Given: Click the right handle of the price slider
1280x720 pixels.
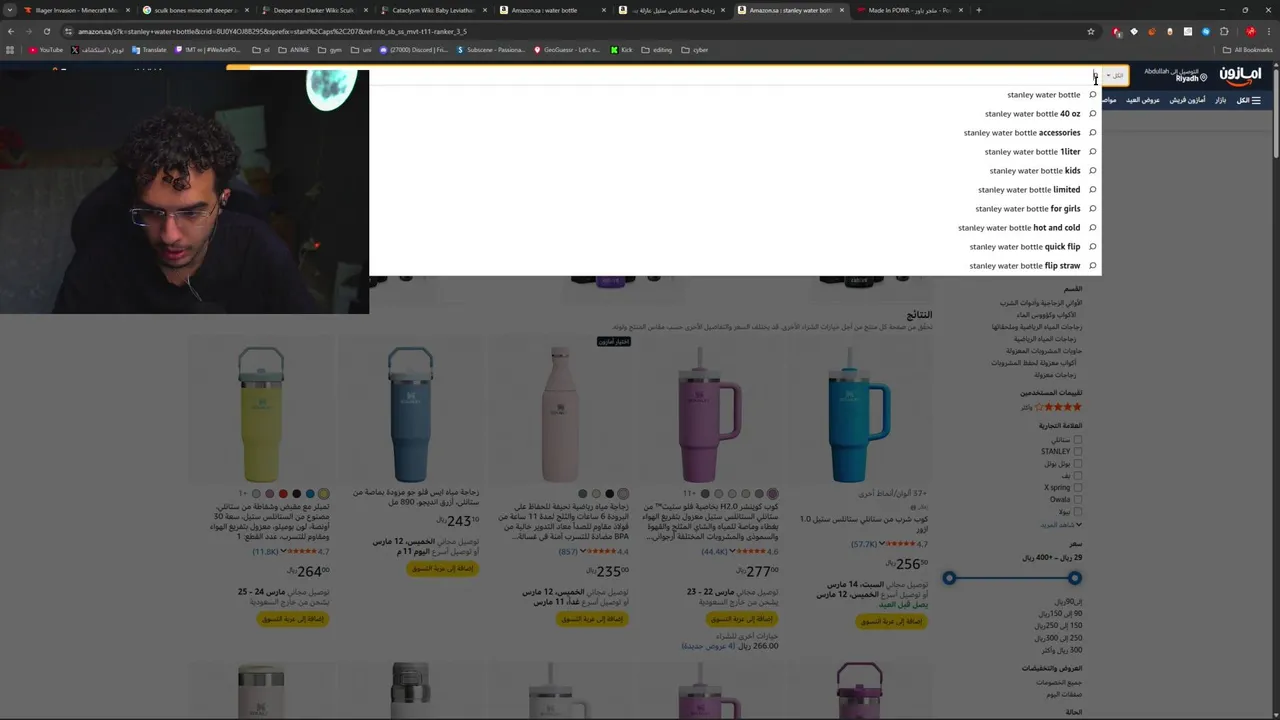Looking at the screenshot, I should [x=1074, y=578].
